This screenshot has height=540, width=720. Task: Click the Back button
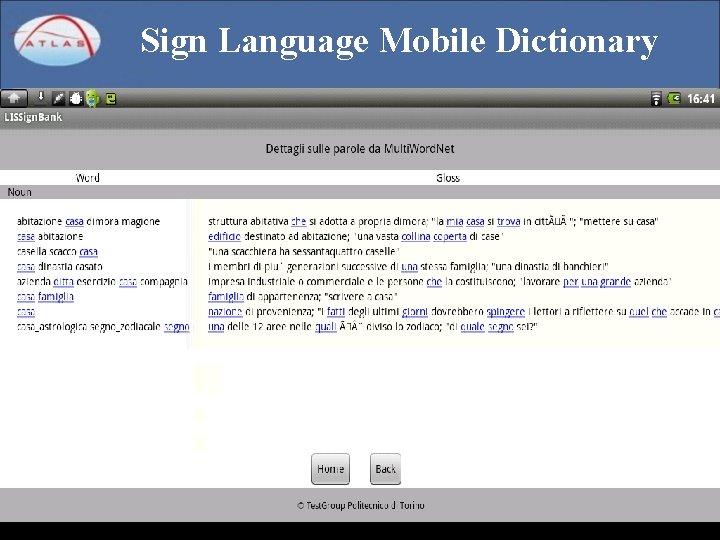385,469
